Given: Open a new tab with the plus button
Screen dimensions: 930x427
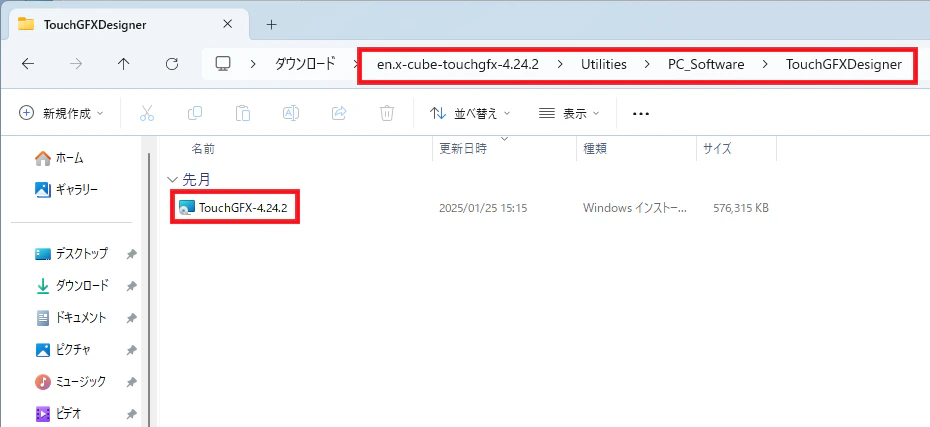Looking at the screenshot, I should pyautogui.click(x=272, y=24).
